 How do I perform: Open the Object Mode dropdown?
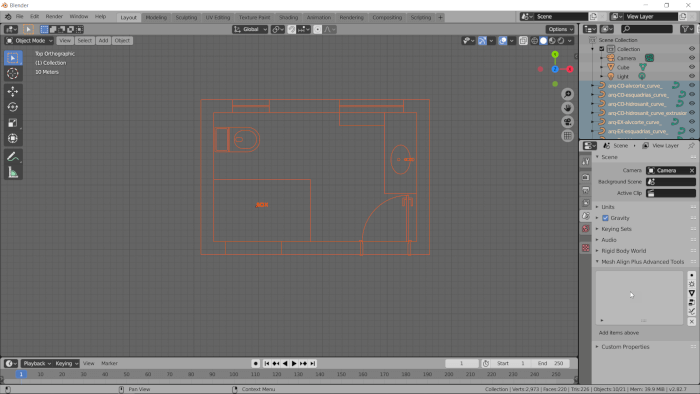(29, 41)
